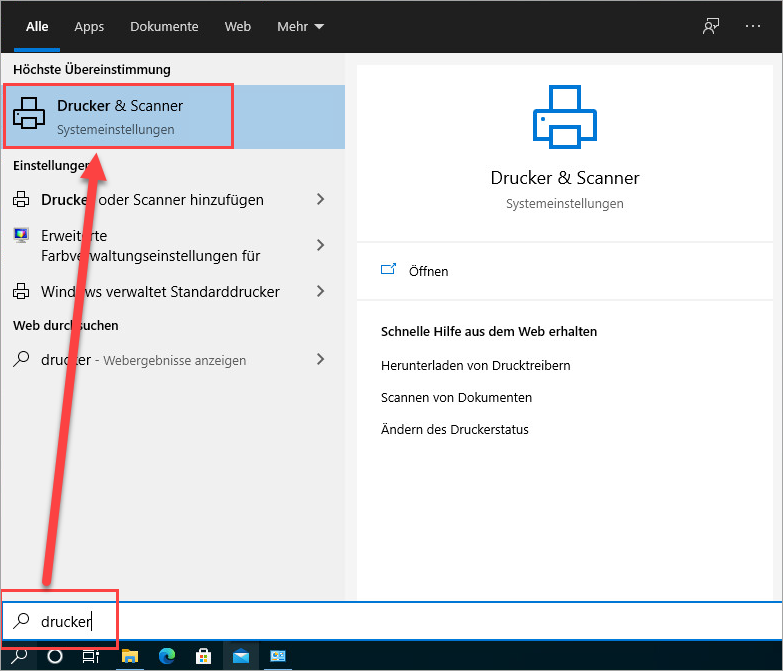Open the last taskbar app with monitor icon
The image size is (783, 671).
278,656
